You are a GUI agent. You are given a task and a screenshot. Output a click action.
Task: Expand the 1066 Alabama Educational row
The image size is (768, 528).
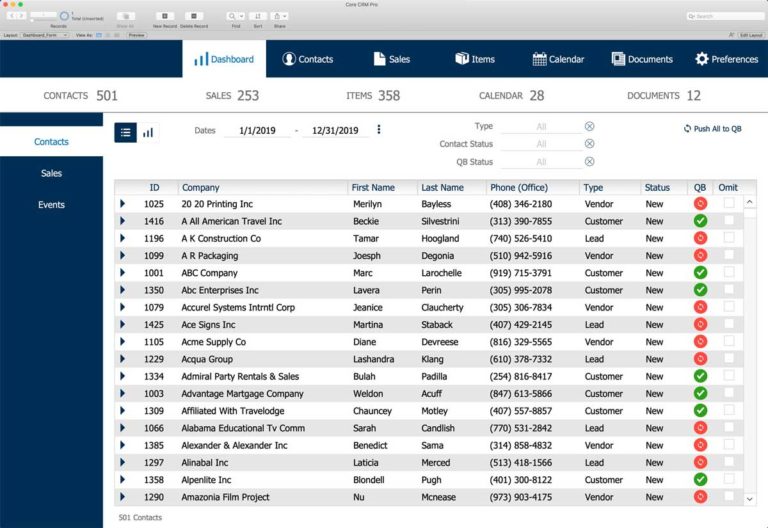(122, 428)
